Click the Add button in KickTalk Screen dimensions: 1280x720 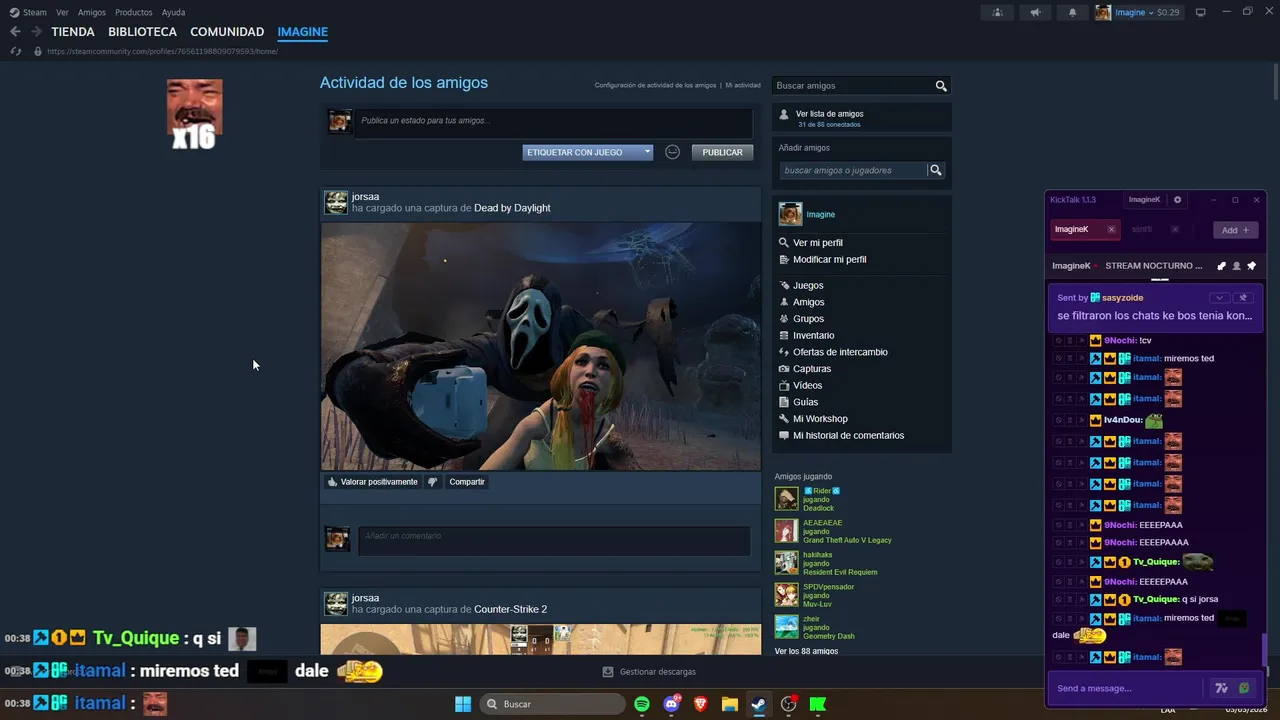(1236, 230)
